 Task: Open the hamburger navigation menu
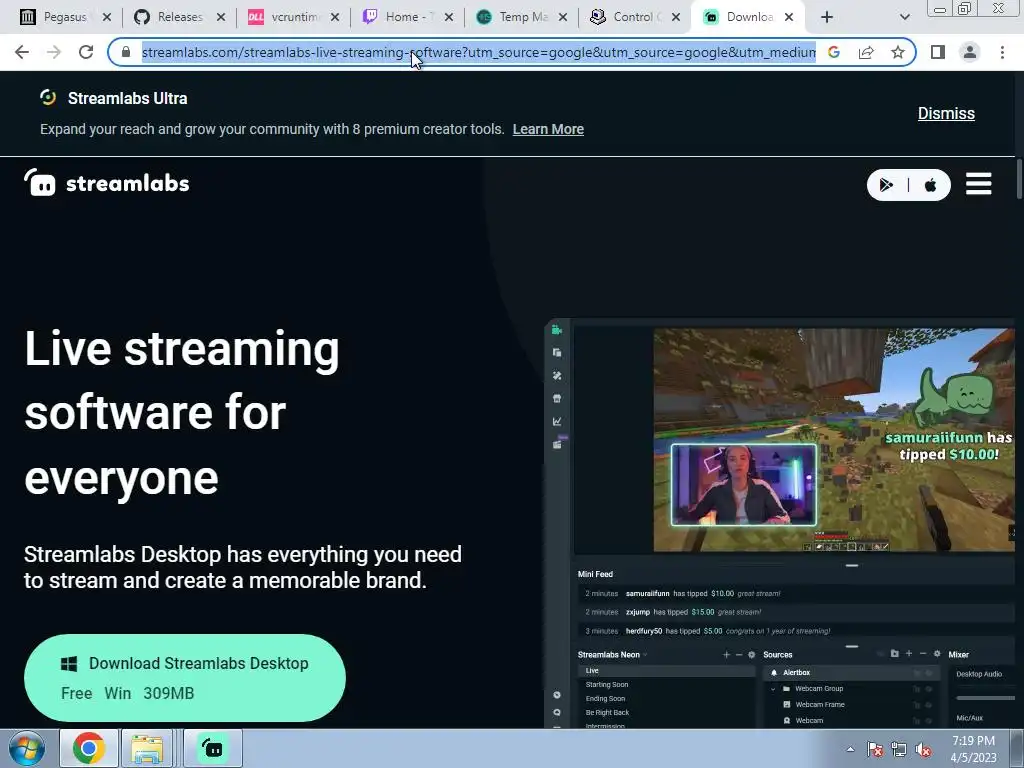[978, 184]
